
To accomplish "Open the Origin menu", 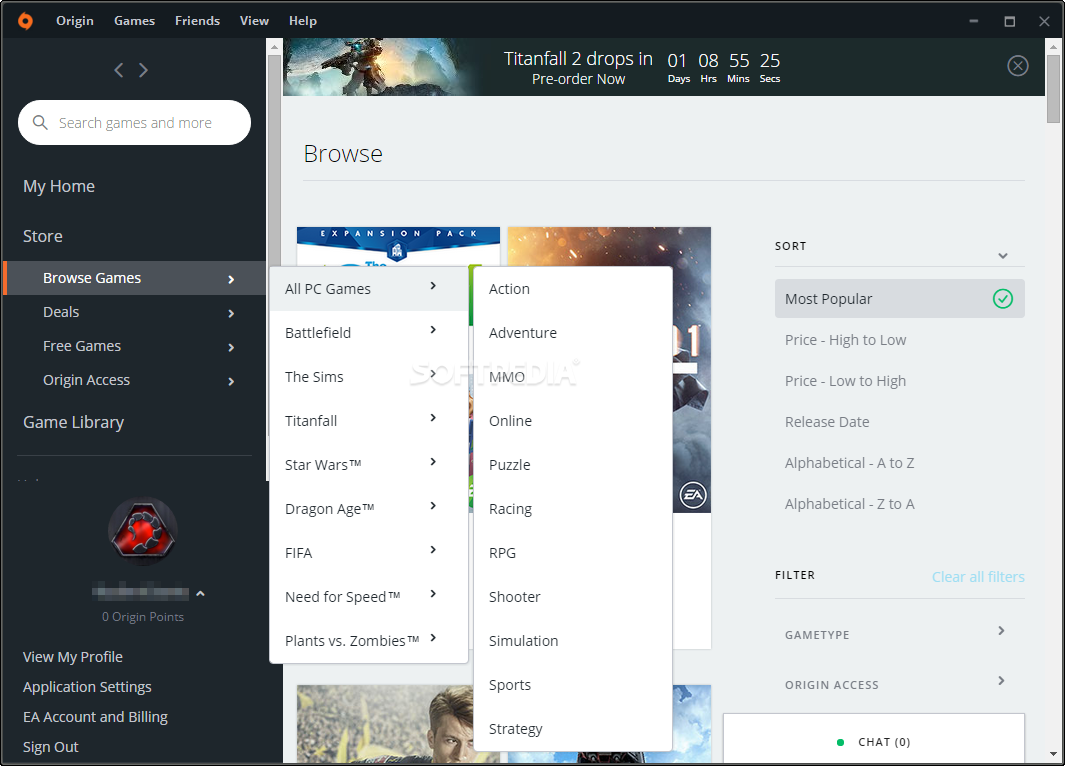I will (75, 21).
